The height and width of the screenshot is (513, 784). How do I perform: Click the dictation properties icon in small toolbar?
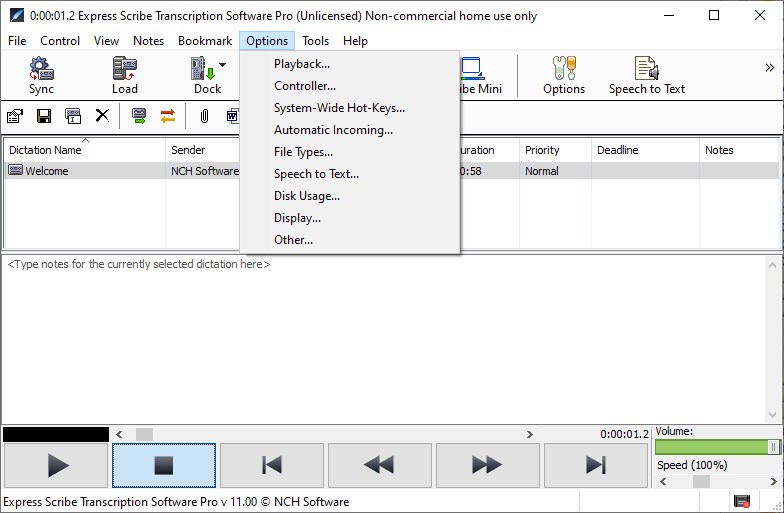click(15, 116)
